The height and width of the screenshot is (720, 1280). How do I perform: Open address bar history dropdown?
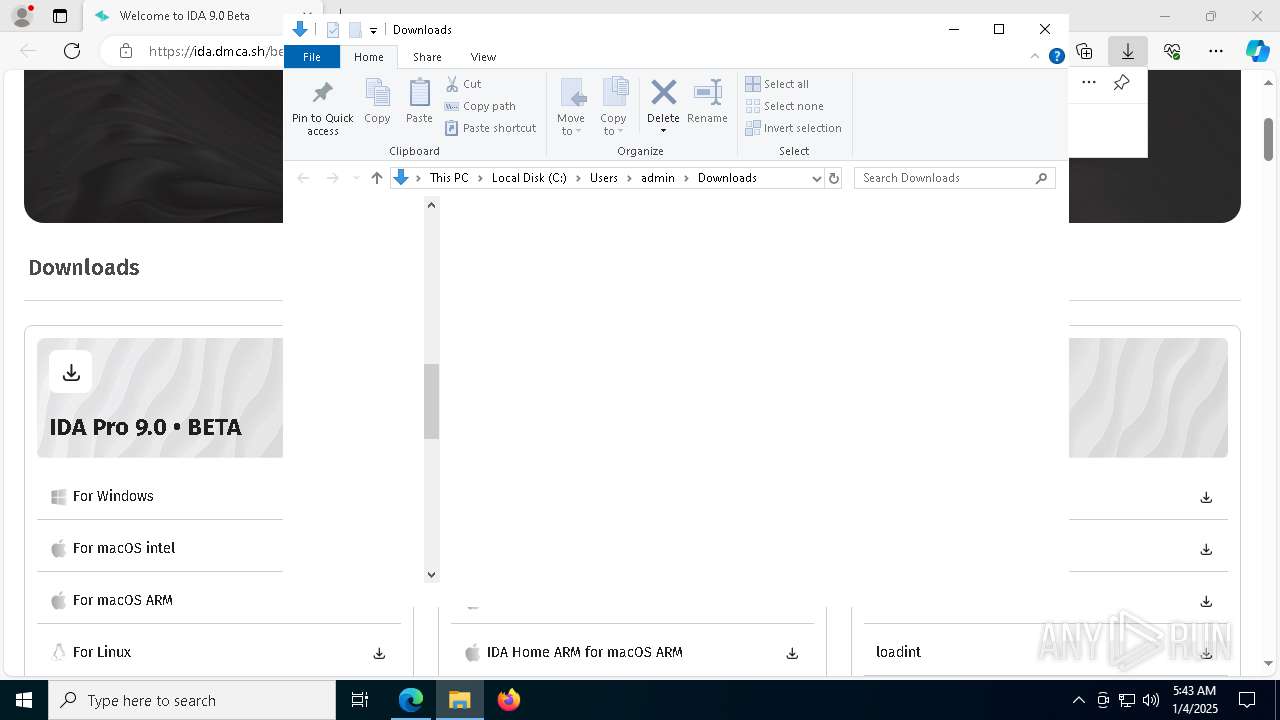[x=816, y=178]
